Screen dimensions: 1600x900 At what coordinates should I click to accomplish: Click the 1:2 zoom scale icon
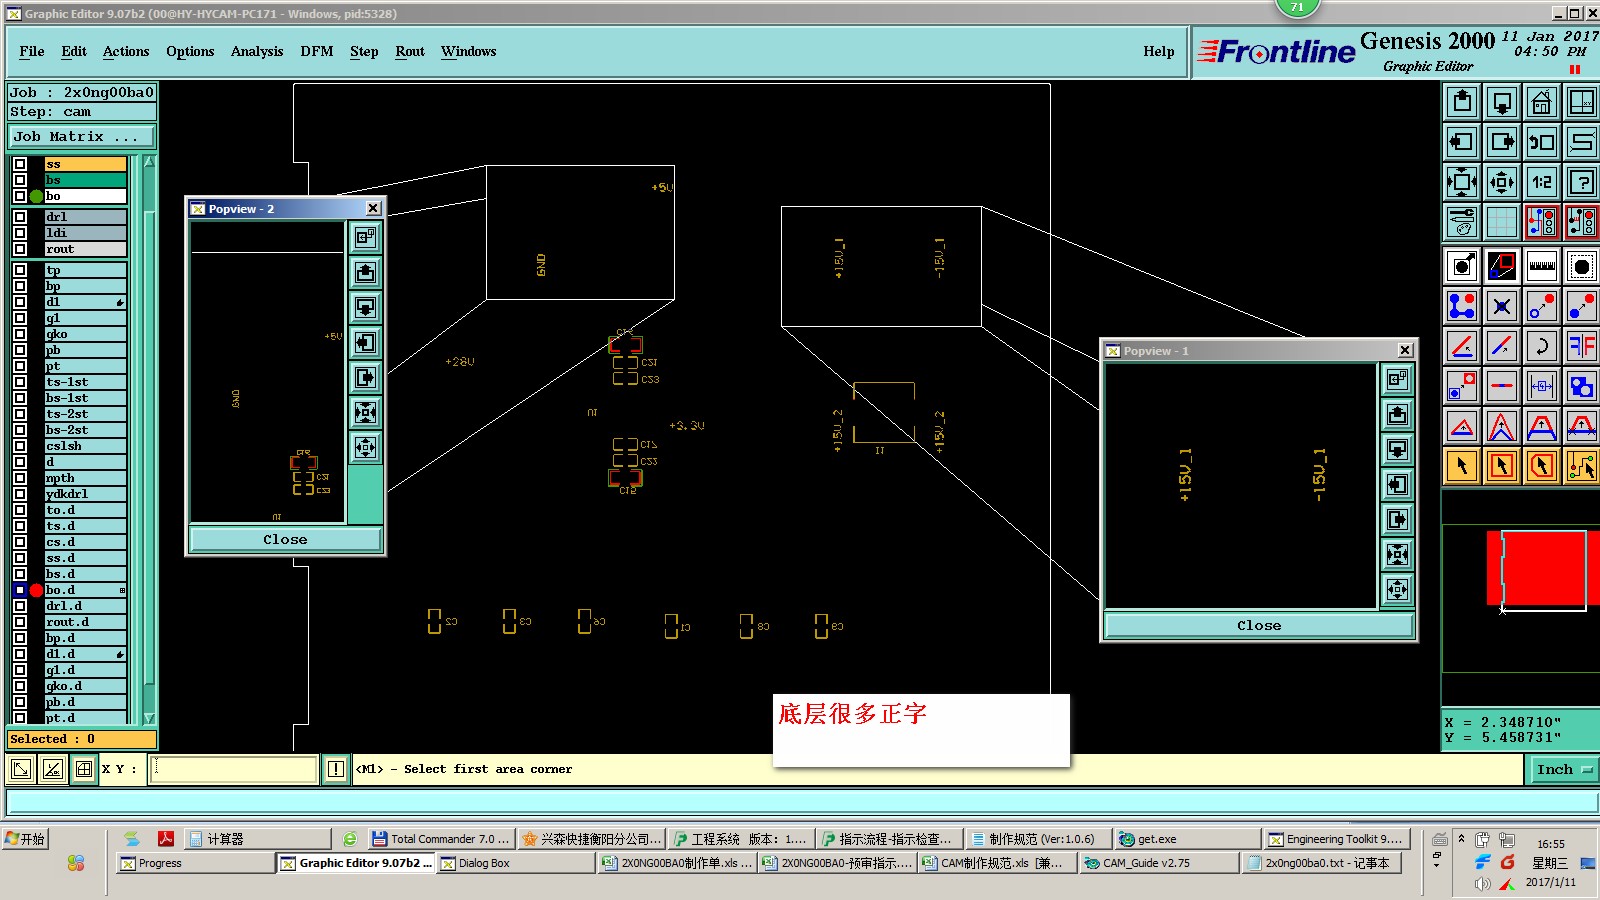coord(1542,182)
